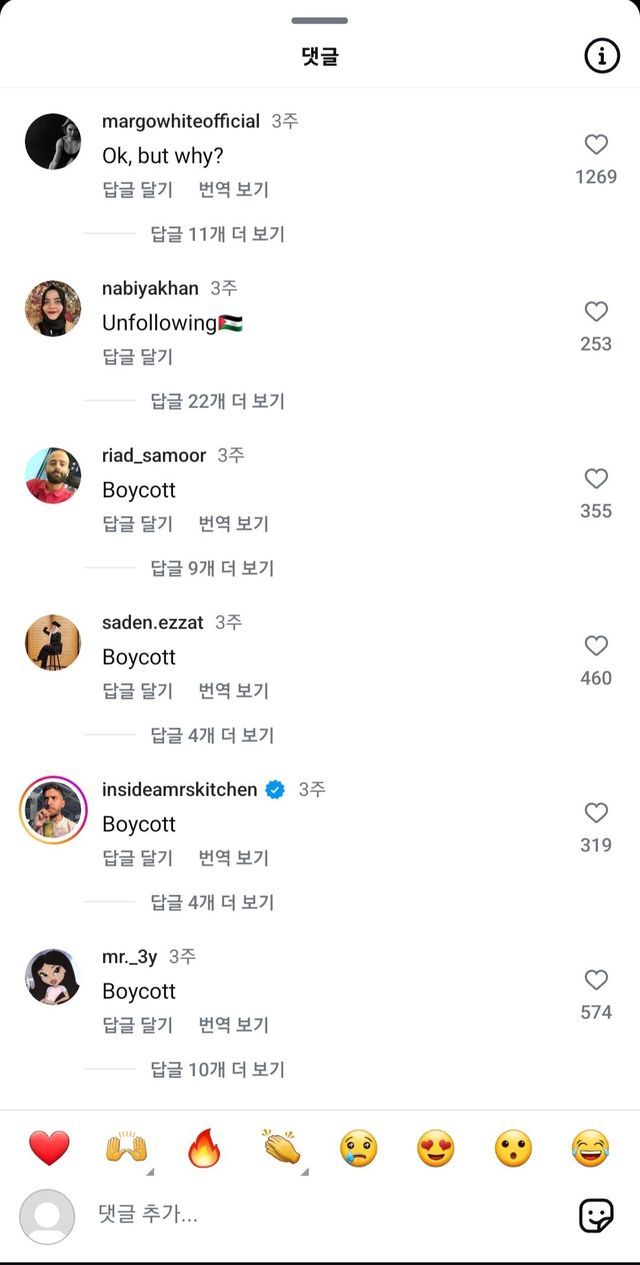Image resolution: width=640 pixels, height=1265 pixels.
Task: Reply to saden.ezzat's comment
Action: [x=138, y=691]
